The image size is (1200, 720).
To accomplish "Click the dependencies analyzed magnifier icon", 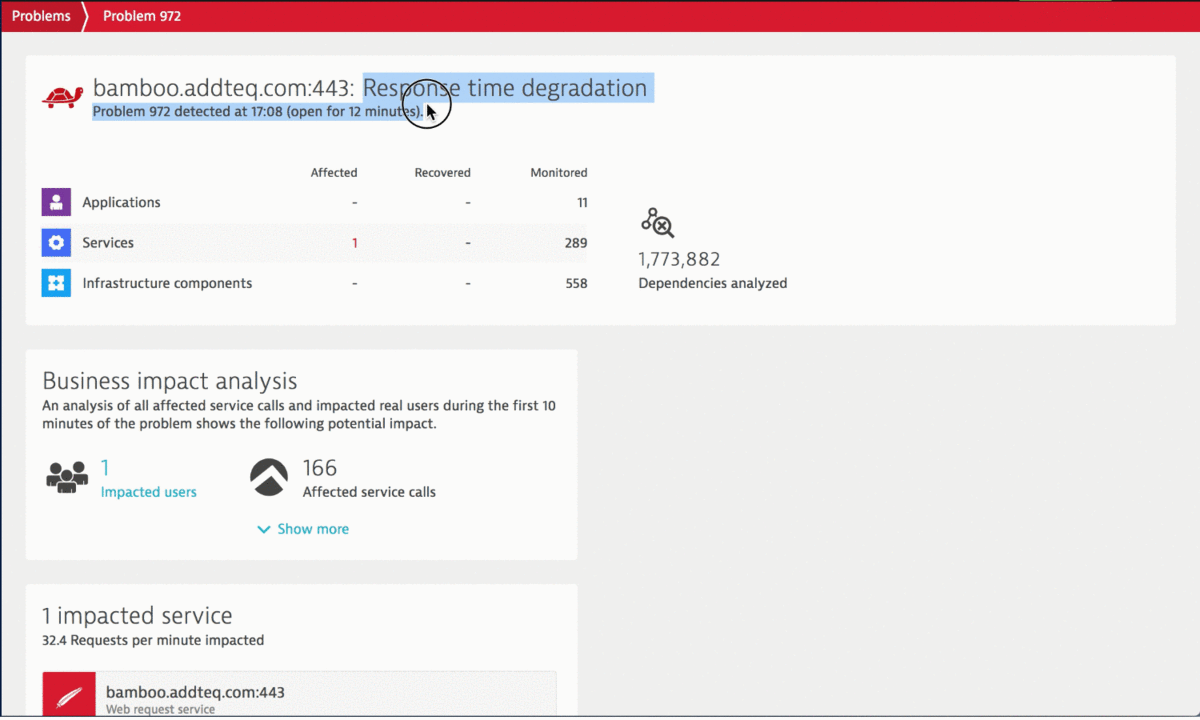I will coord(657,222).
